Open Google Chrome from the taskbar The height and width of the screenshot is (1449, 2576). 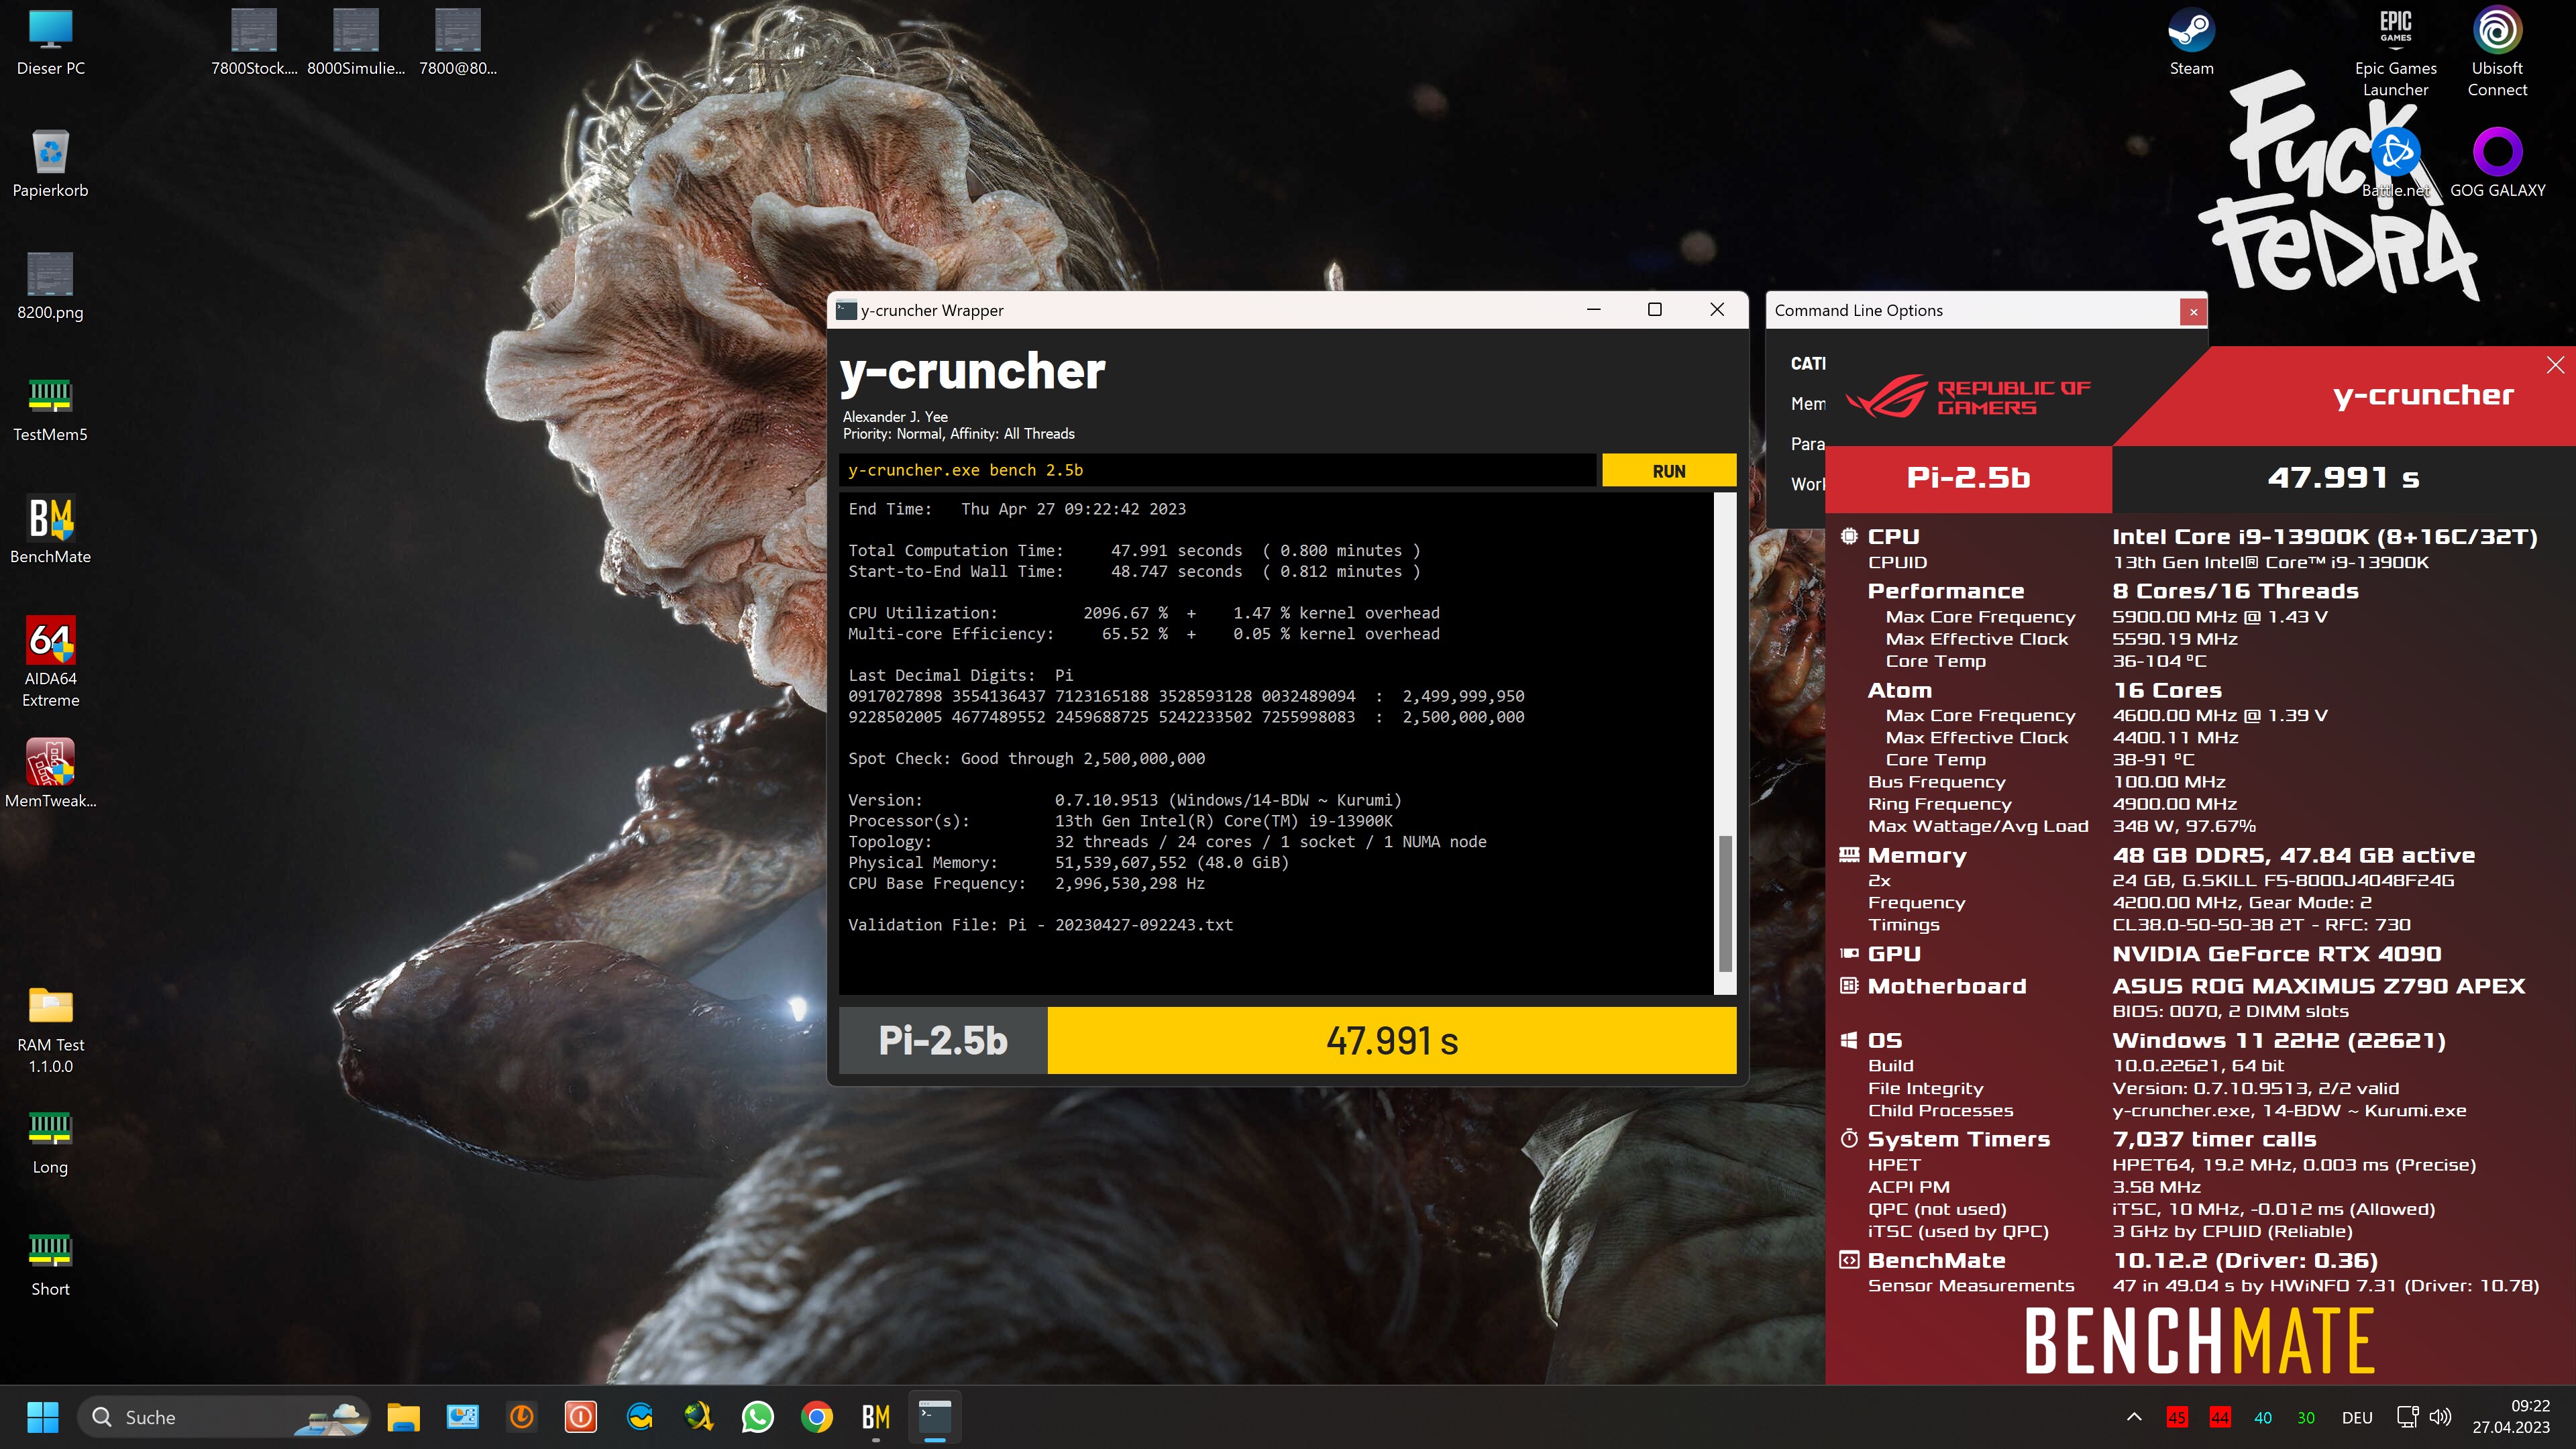tap(817, 1417)
